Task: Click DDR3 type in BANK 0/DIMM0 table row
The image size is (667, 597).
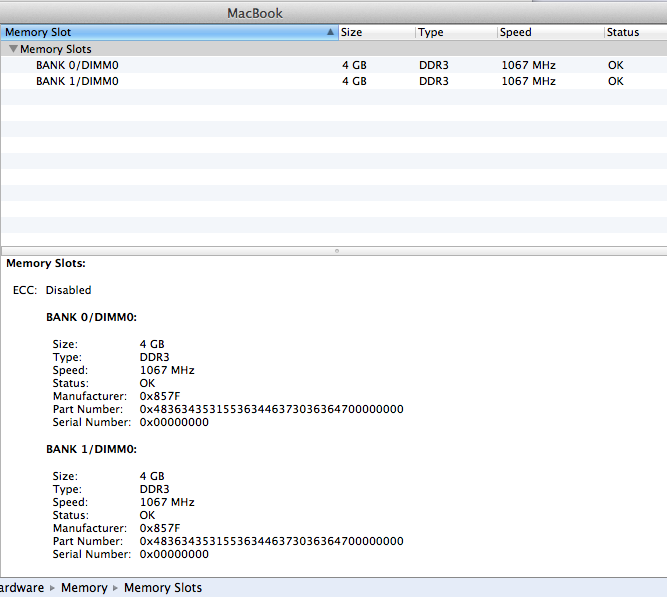Action: pos(433,65)
